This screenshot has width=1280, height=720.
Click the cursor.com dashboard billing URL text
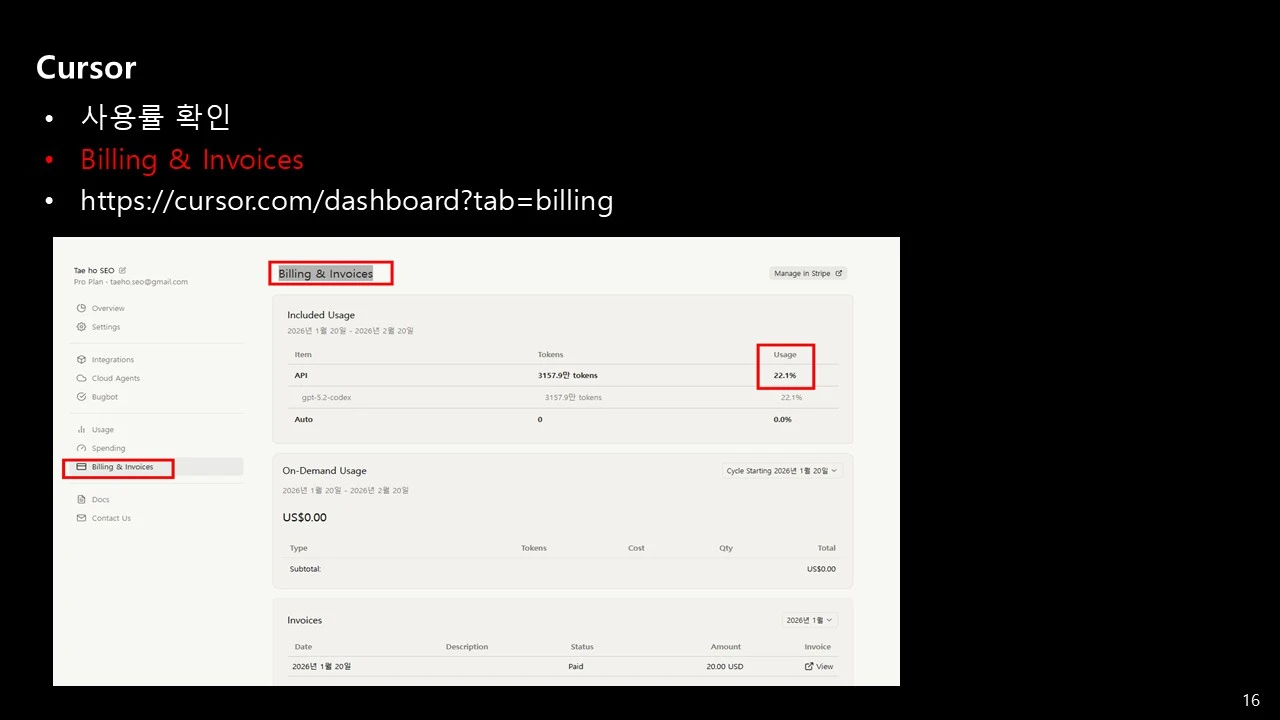click(x=347, y=201)
